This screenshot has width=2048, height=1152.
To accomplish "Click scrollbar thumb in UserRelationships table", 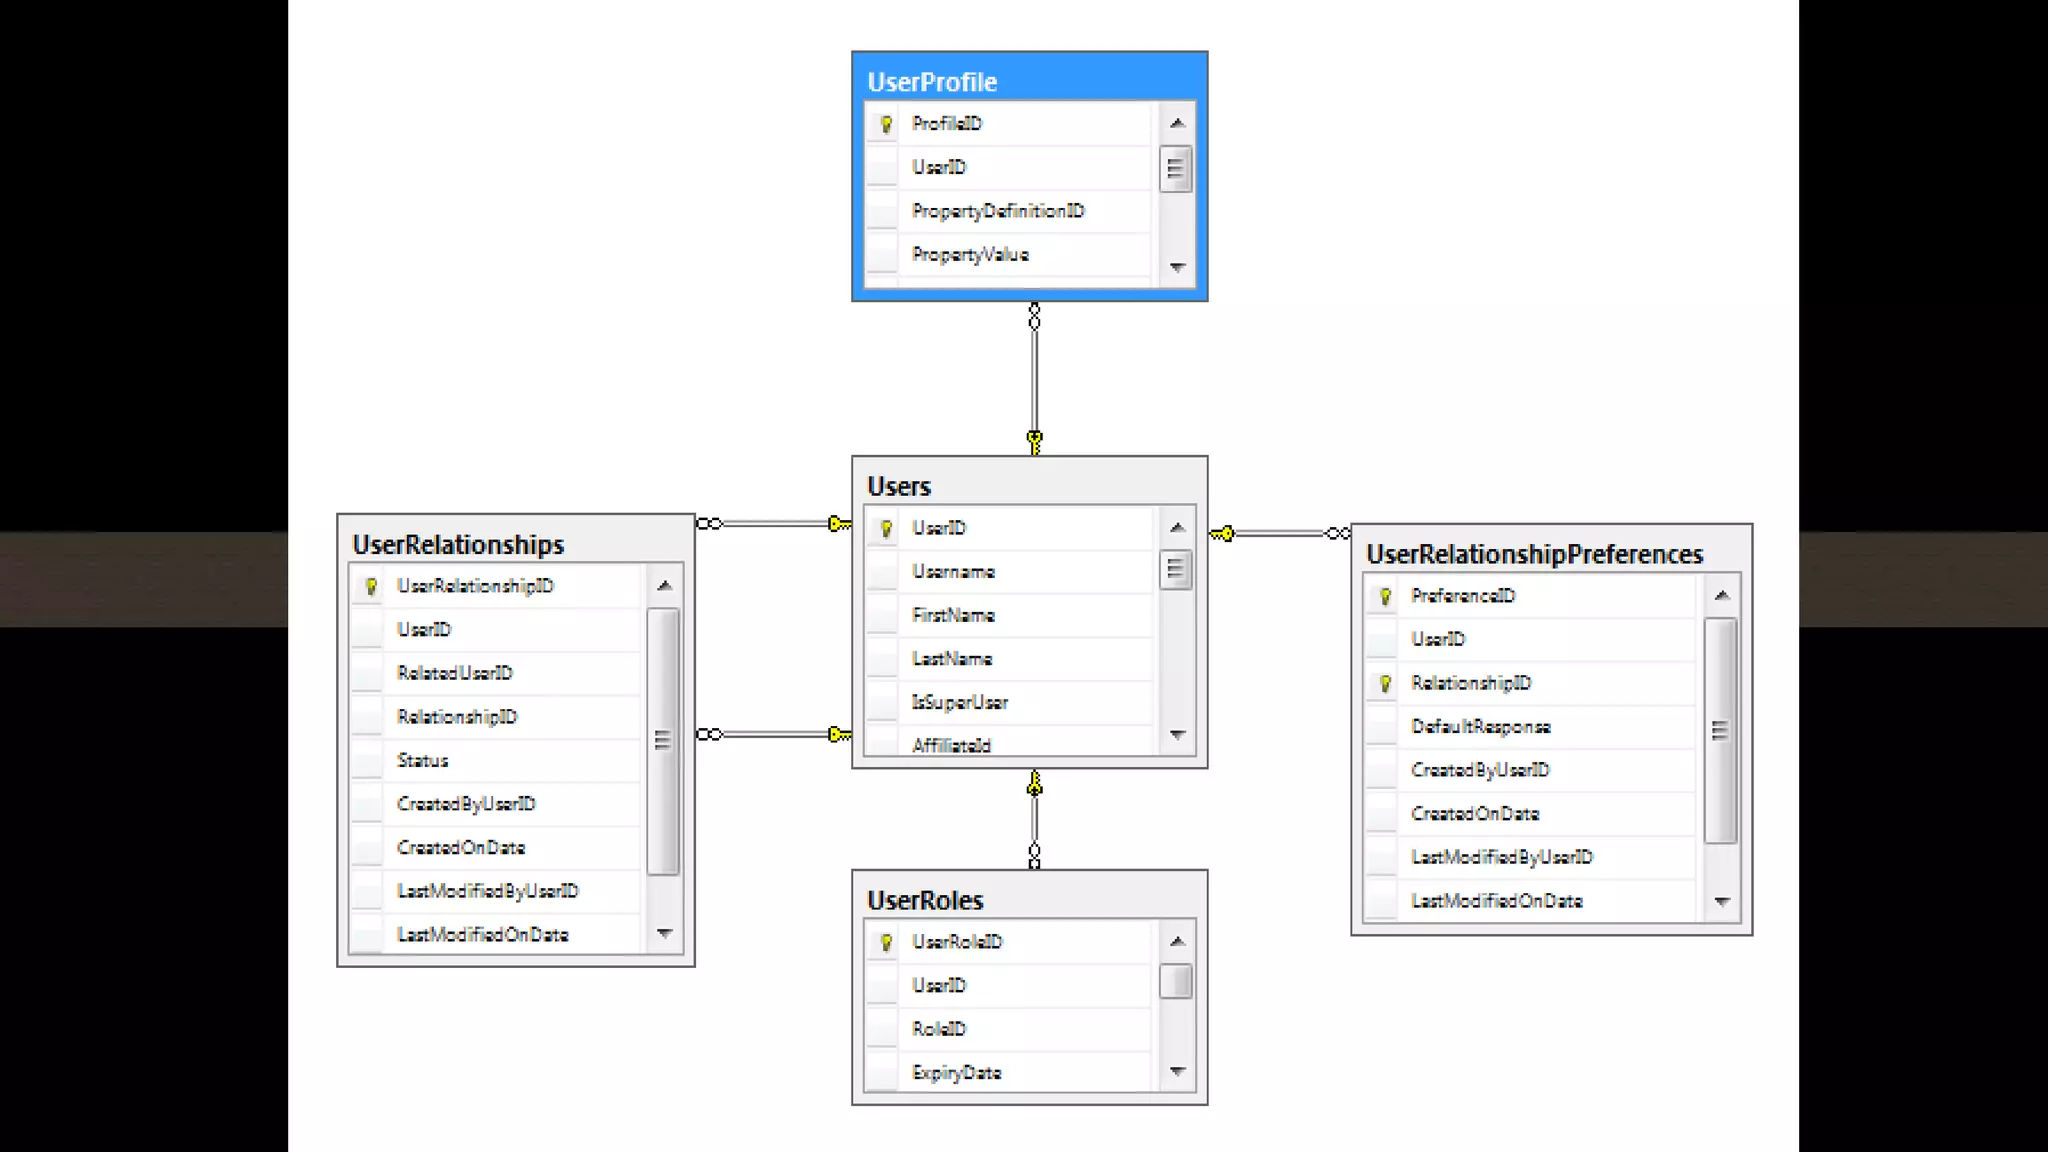I will (662, 741).
